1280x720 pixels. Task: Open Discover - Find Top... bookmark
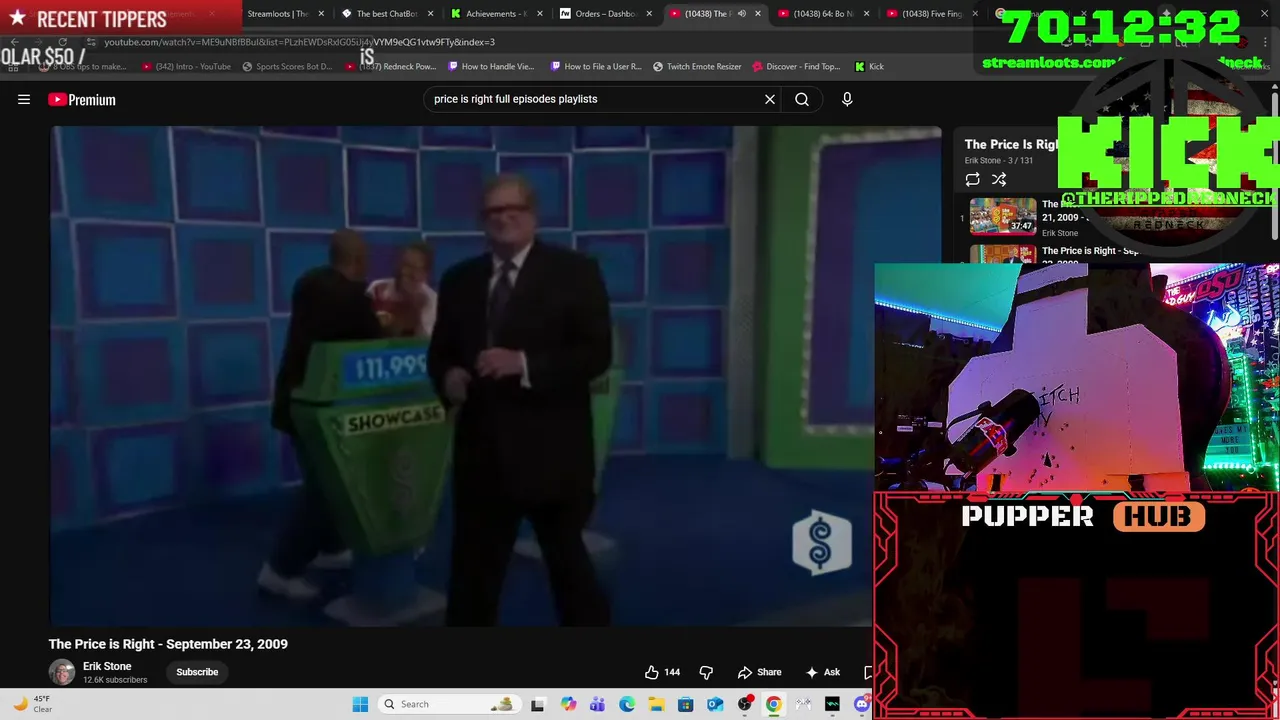point(796,66)
